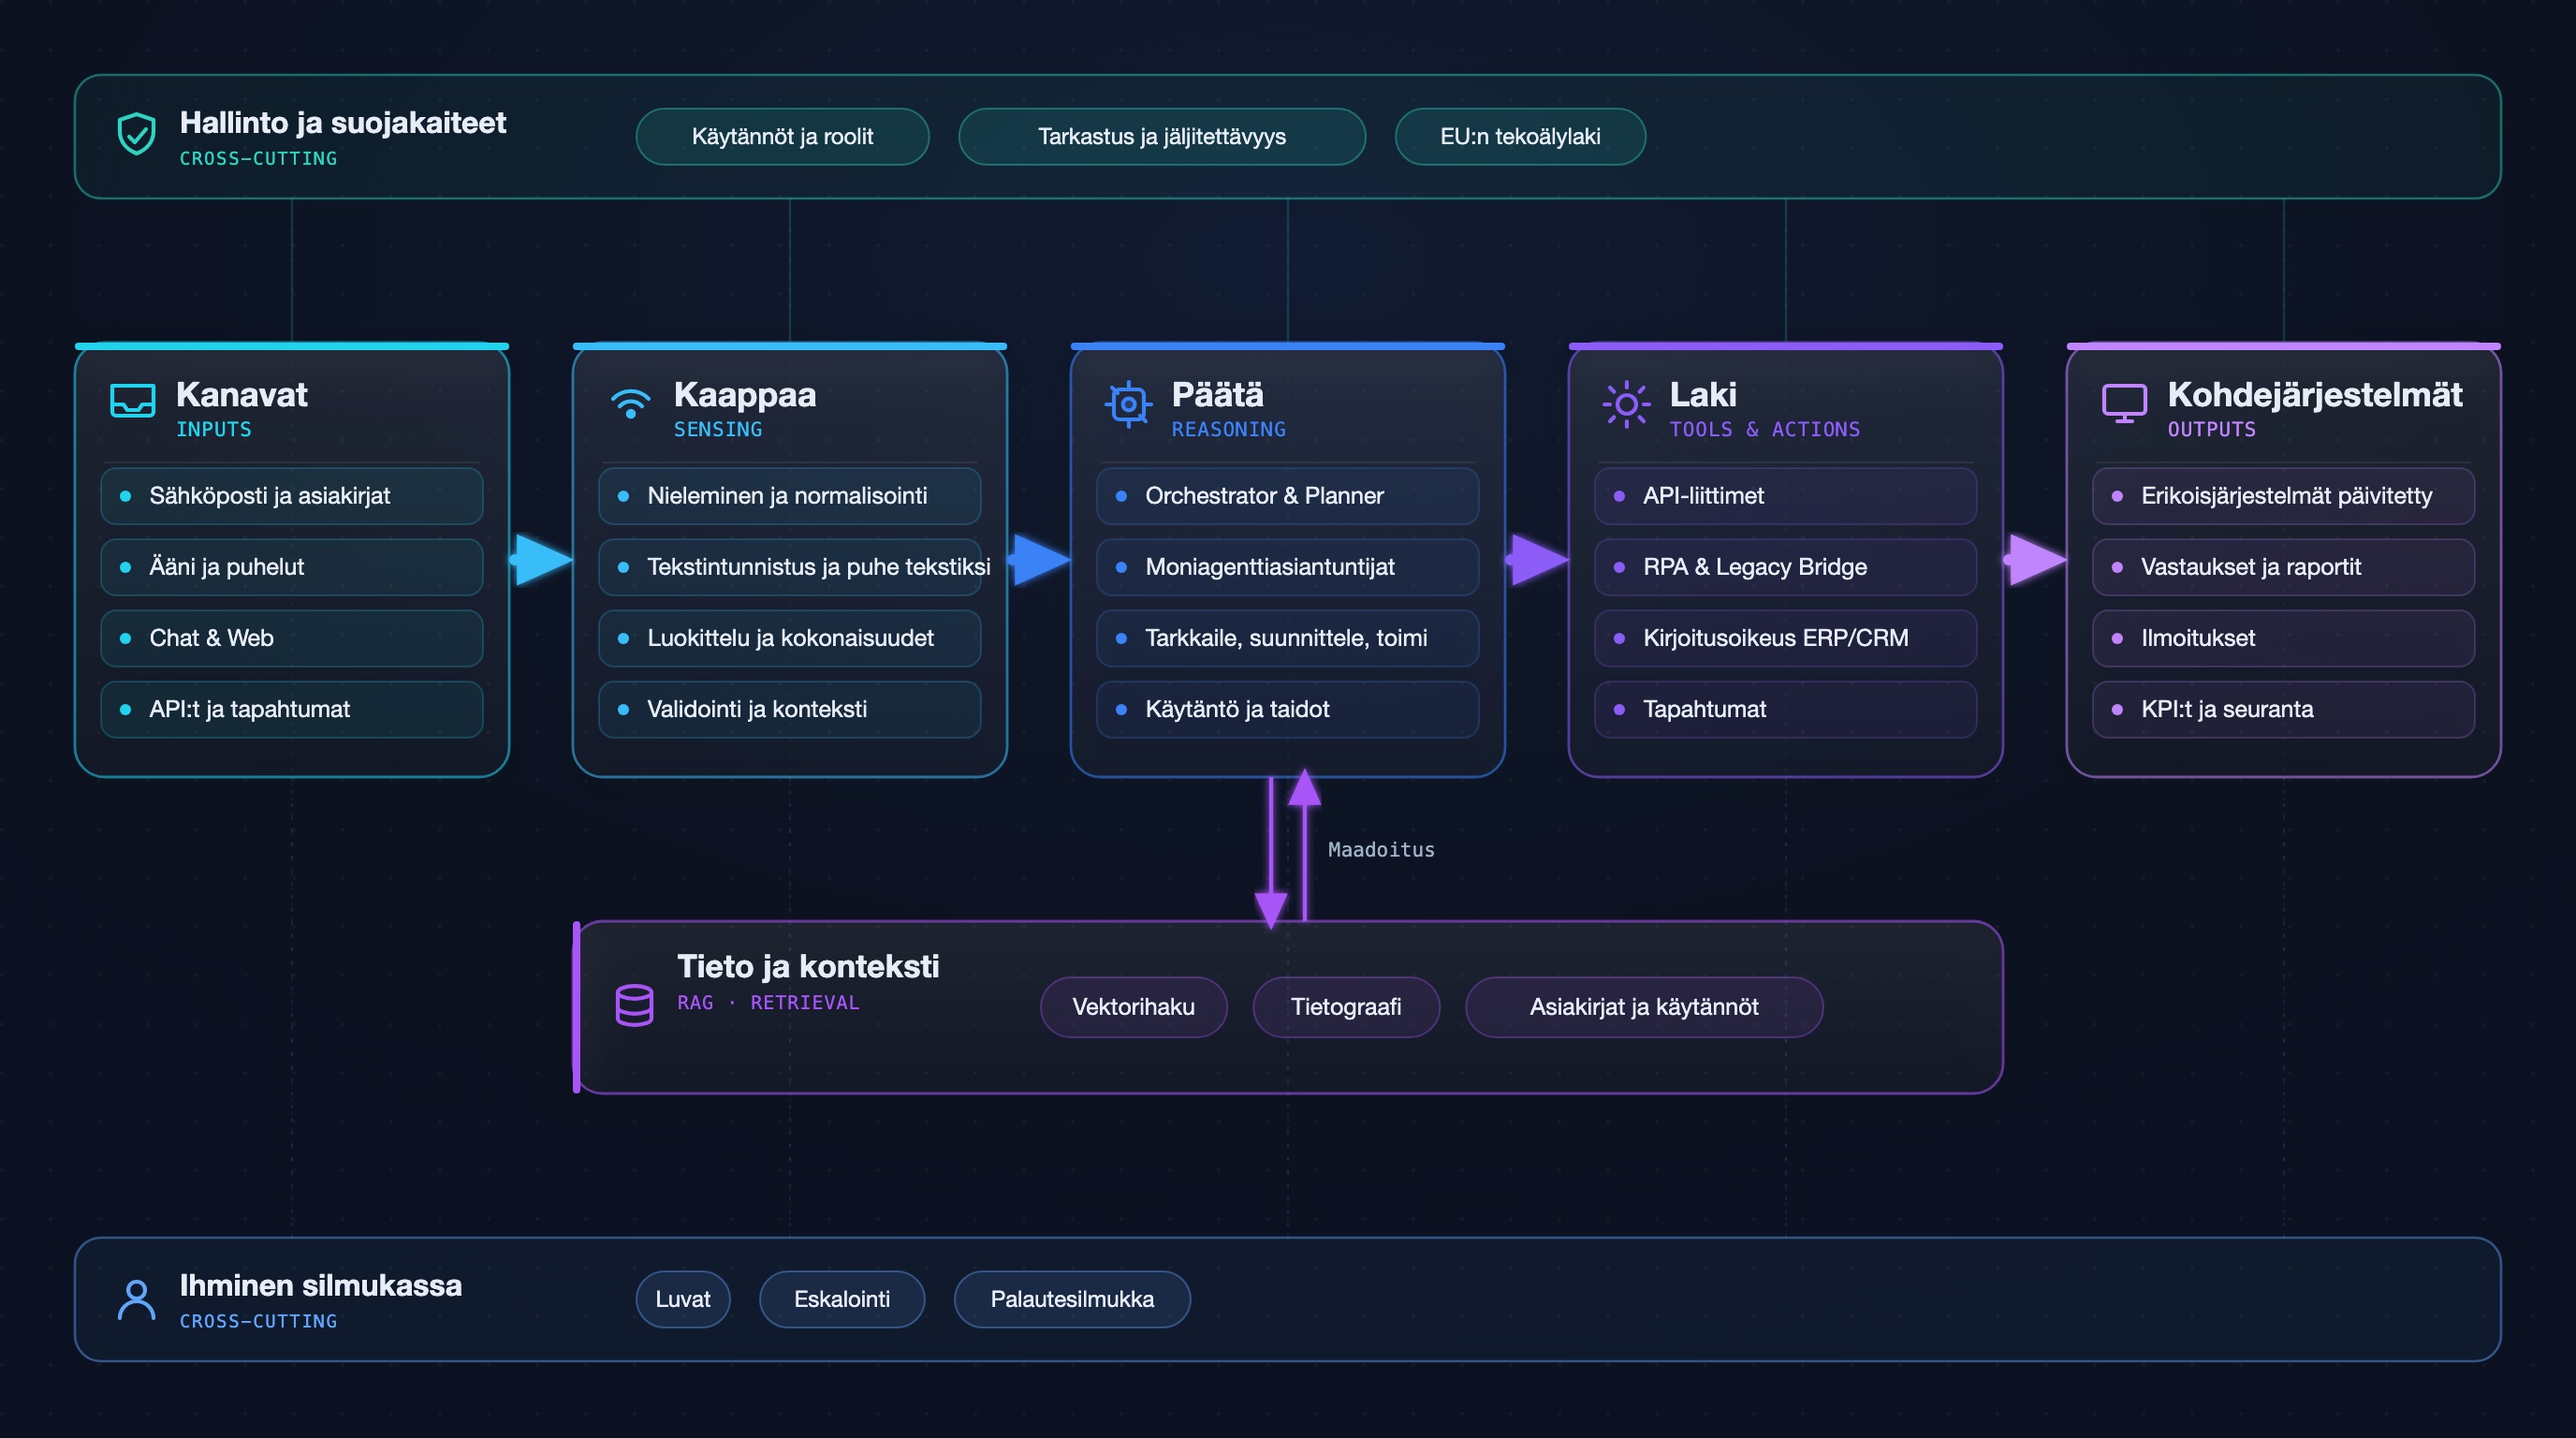
Task: Choose the Vektorihaku pill
Action: [1133, 1007]
